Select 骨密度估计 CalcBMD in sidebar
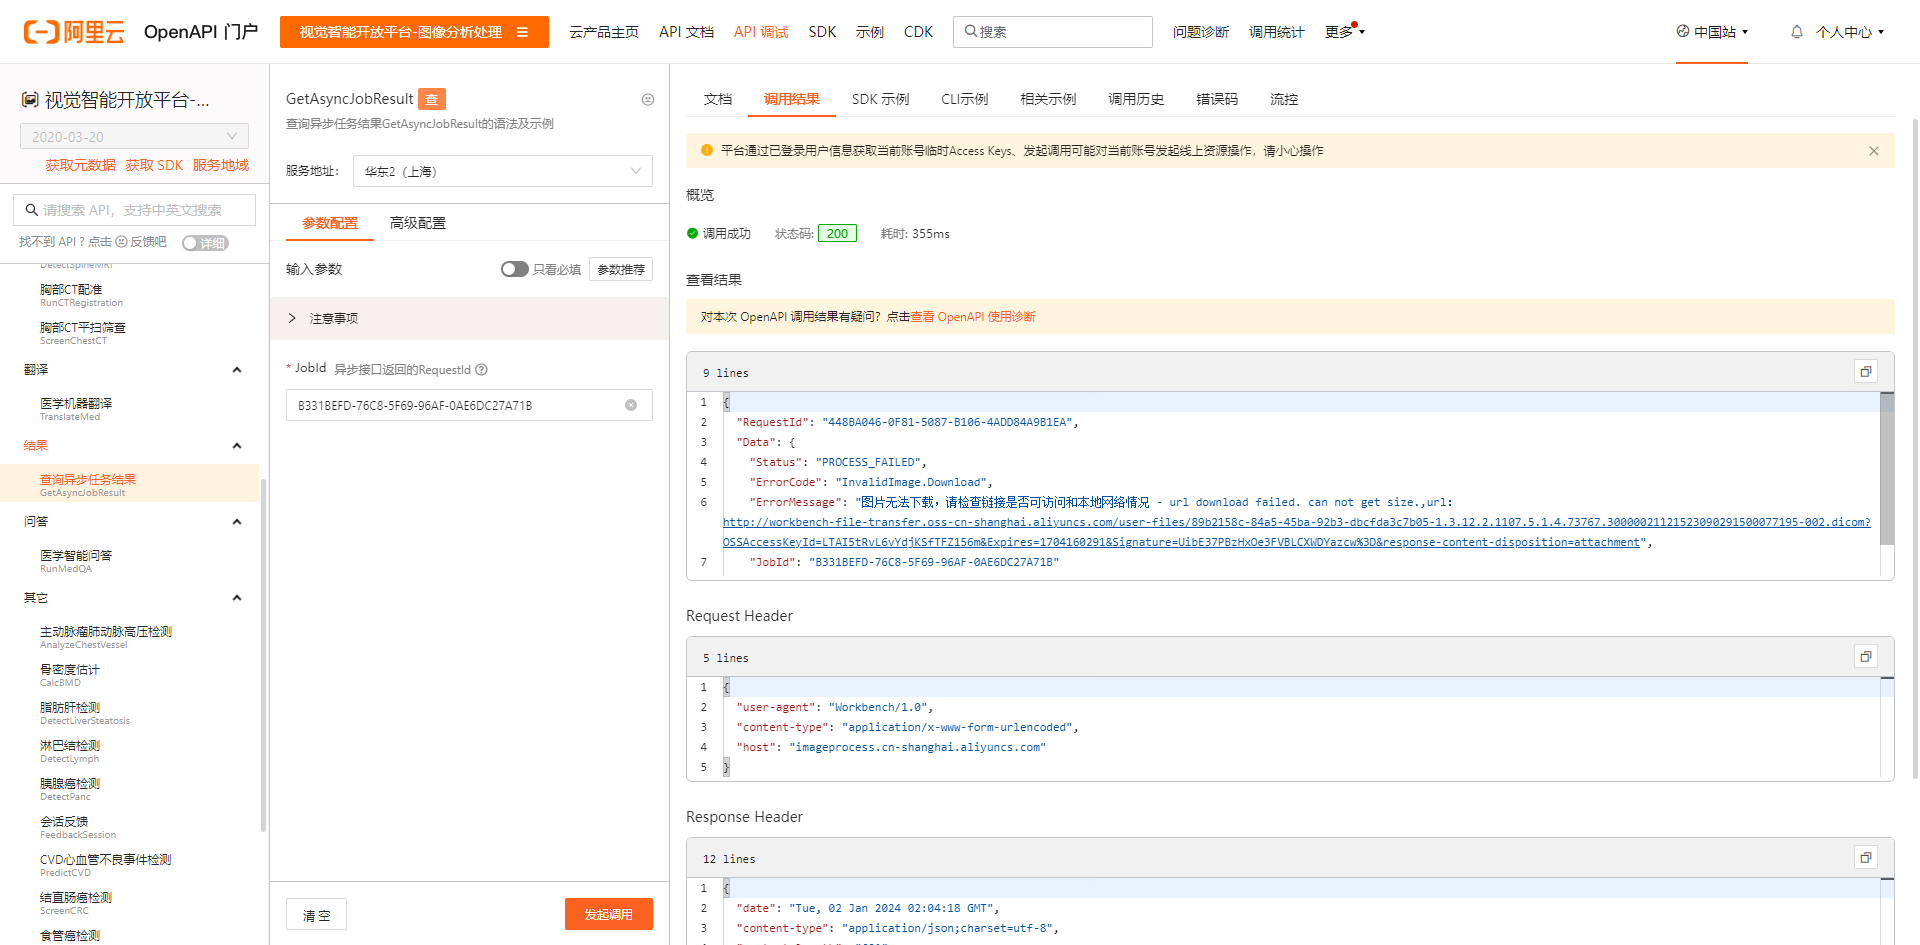1920x945 pixels. click(70, 674)
